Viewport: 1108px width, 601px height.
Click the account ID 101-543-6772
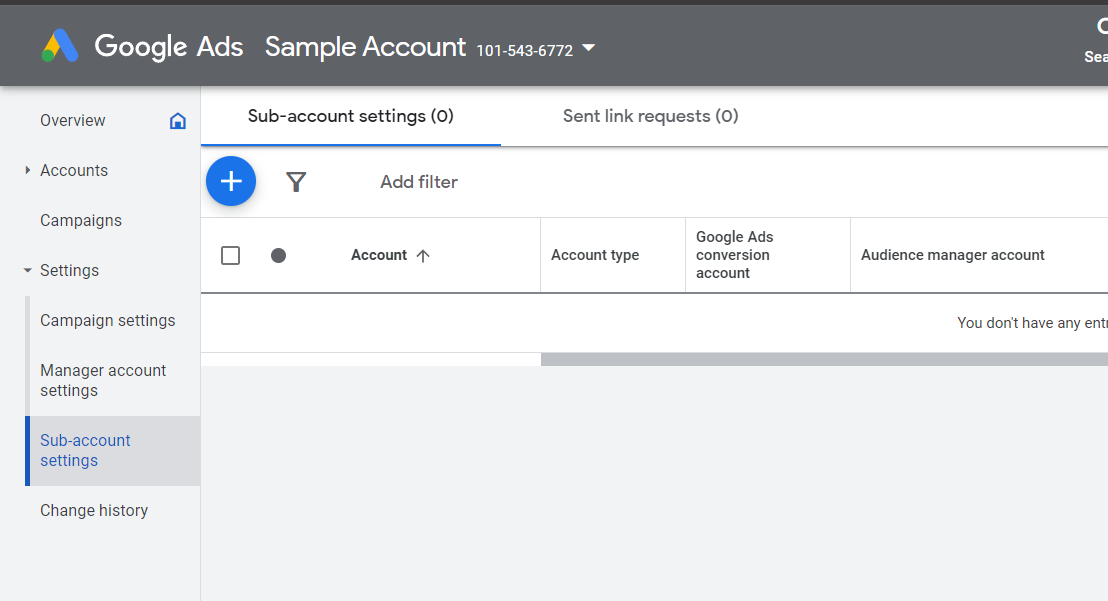(524, 51)
